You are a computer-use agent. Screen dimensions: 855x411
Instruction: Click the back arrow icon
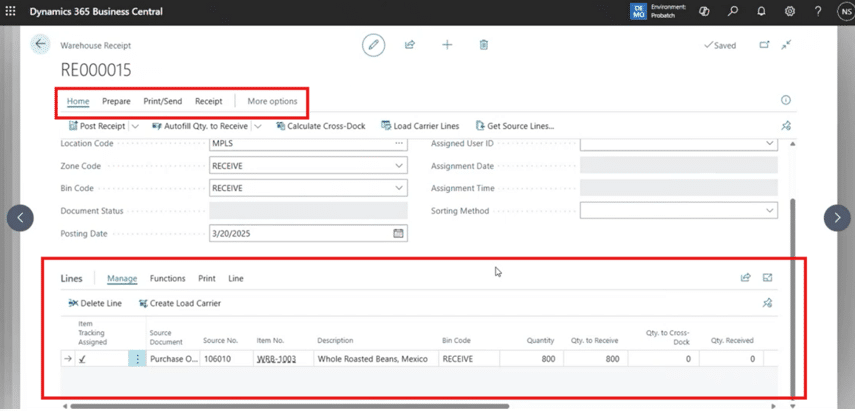(x=41, y=44)
